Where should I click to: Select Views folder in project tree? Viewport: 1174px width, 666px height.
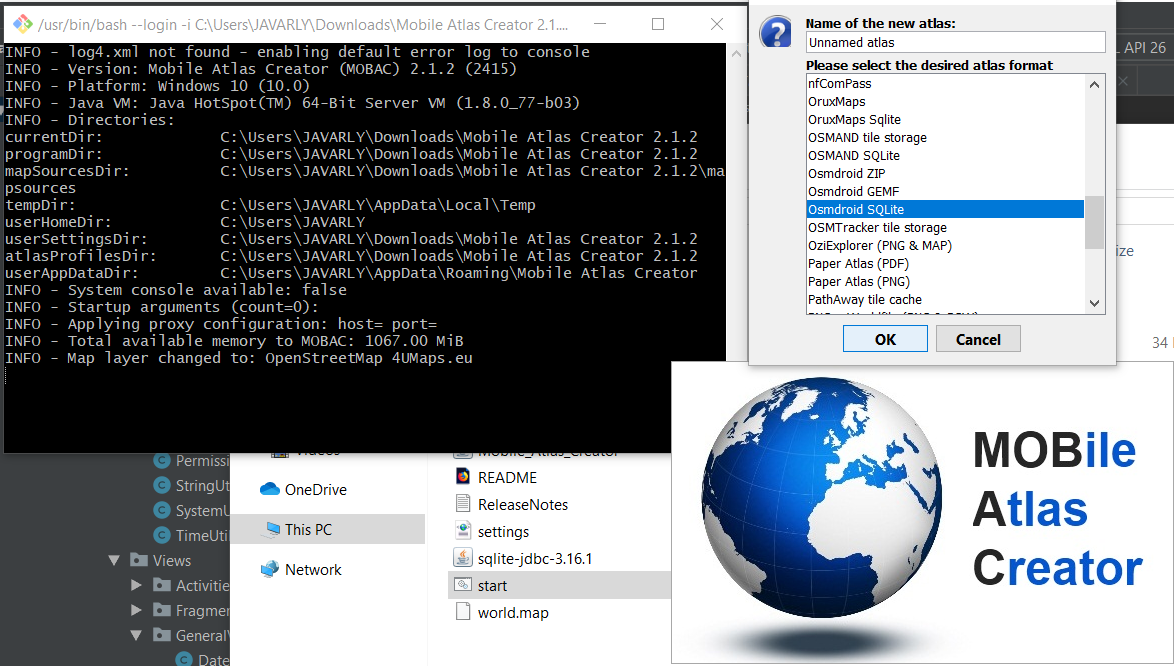pos(171,560)
